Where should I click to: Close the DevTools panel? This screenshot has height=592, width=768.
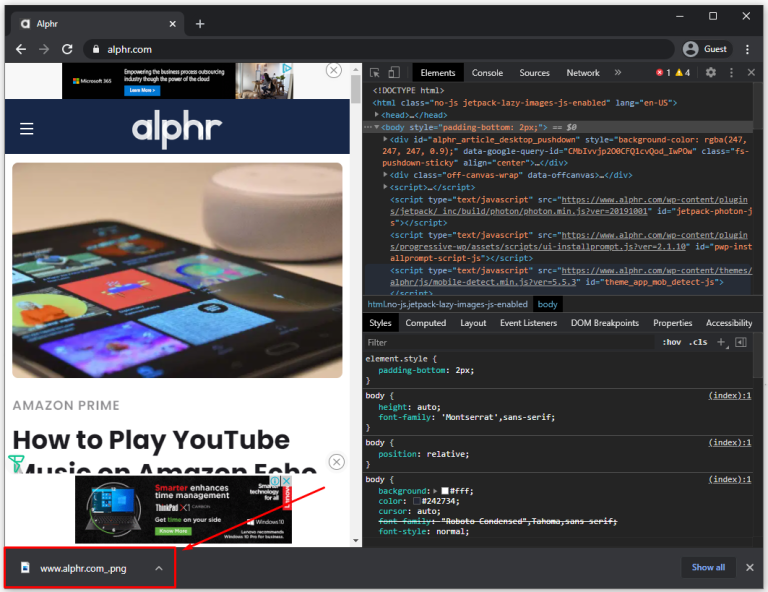751,72
